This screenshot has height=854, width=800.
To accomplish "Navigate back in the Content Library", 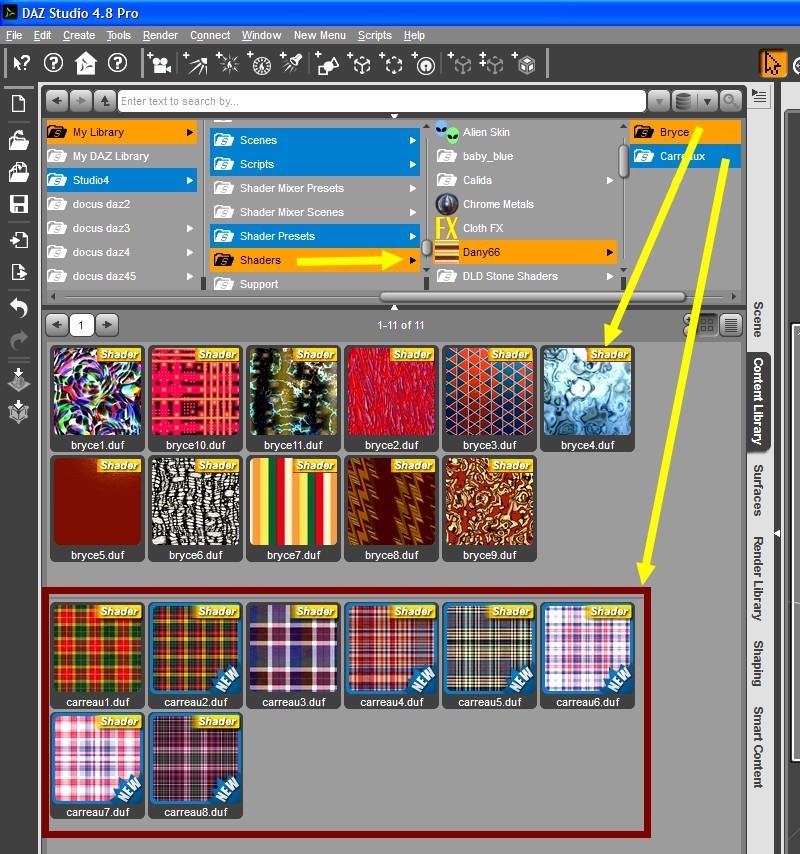I will [x=57, y=101].
